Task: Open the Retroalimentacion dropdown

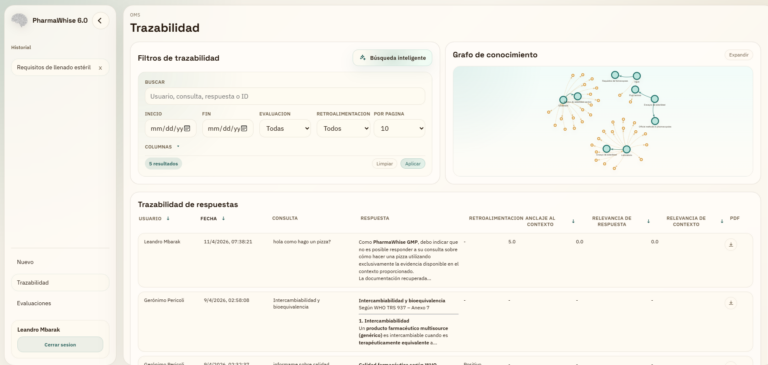Action: point(343,129)
